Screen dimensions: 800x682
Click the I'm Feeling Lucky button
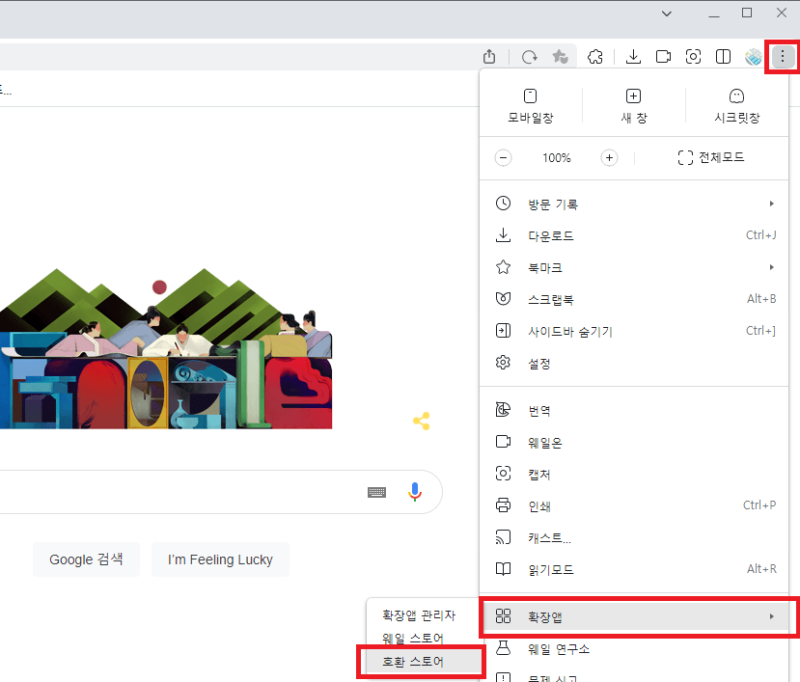pos(220,560)
